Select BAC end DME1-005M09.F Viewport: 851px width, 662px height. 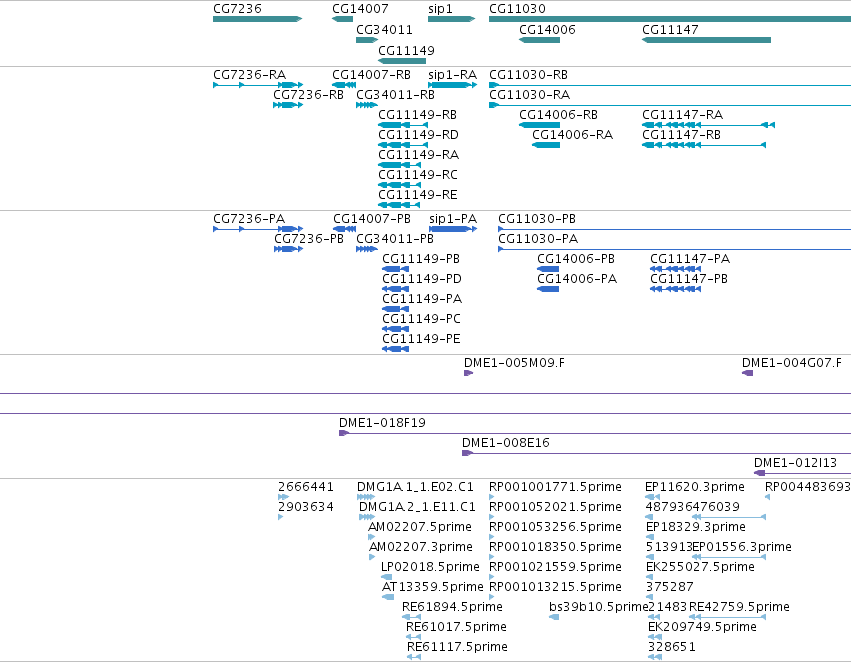coord(468,373)
